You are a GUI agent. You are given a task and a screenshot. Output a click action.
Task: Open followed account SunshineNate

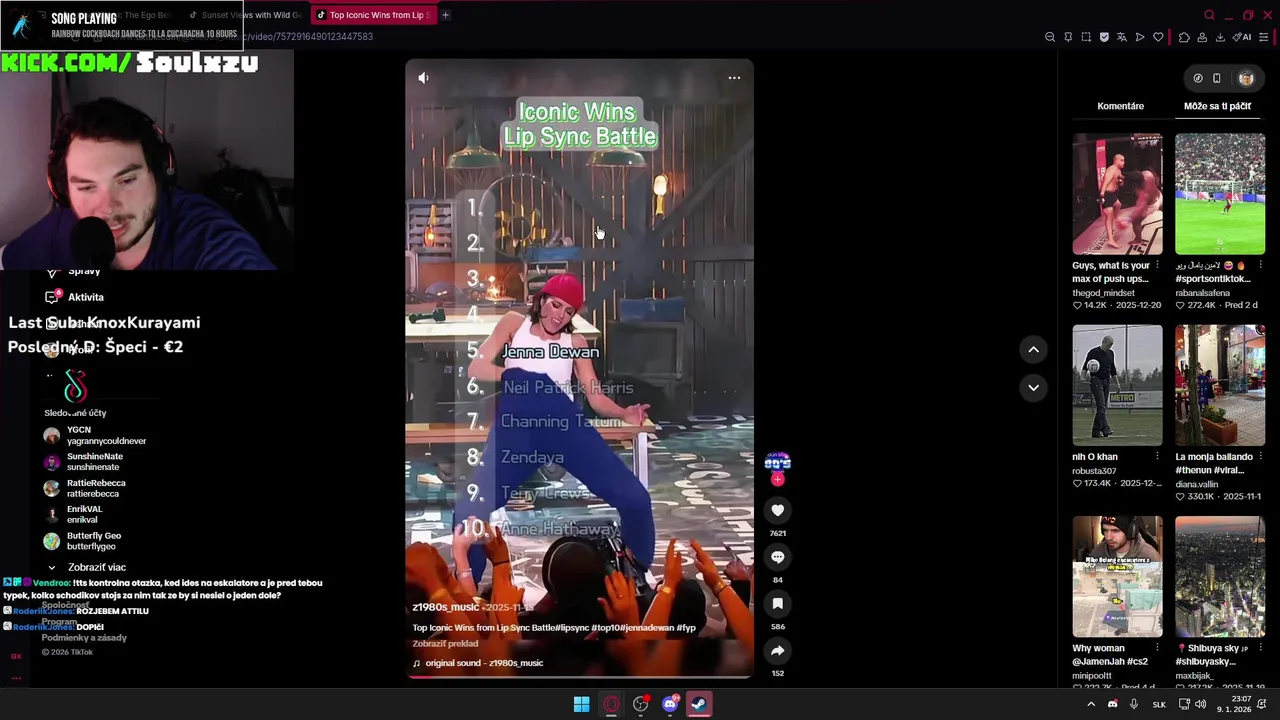pos(84,462)
